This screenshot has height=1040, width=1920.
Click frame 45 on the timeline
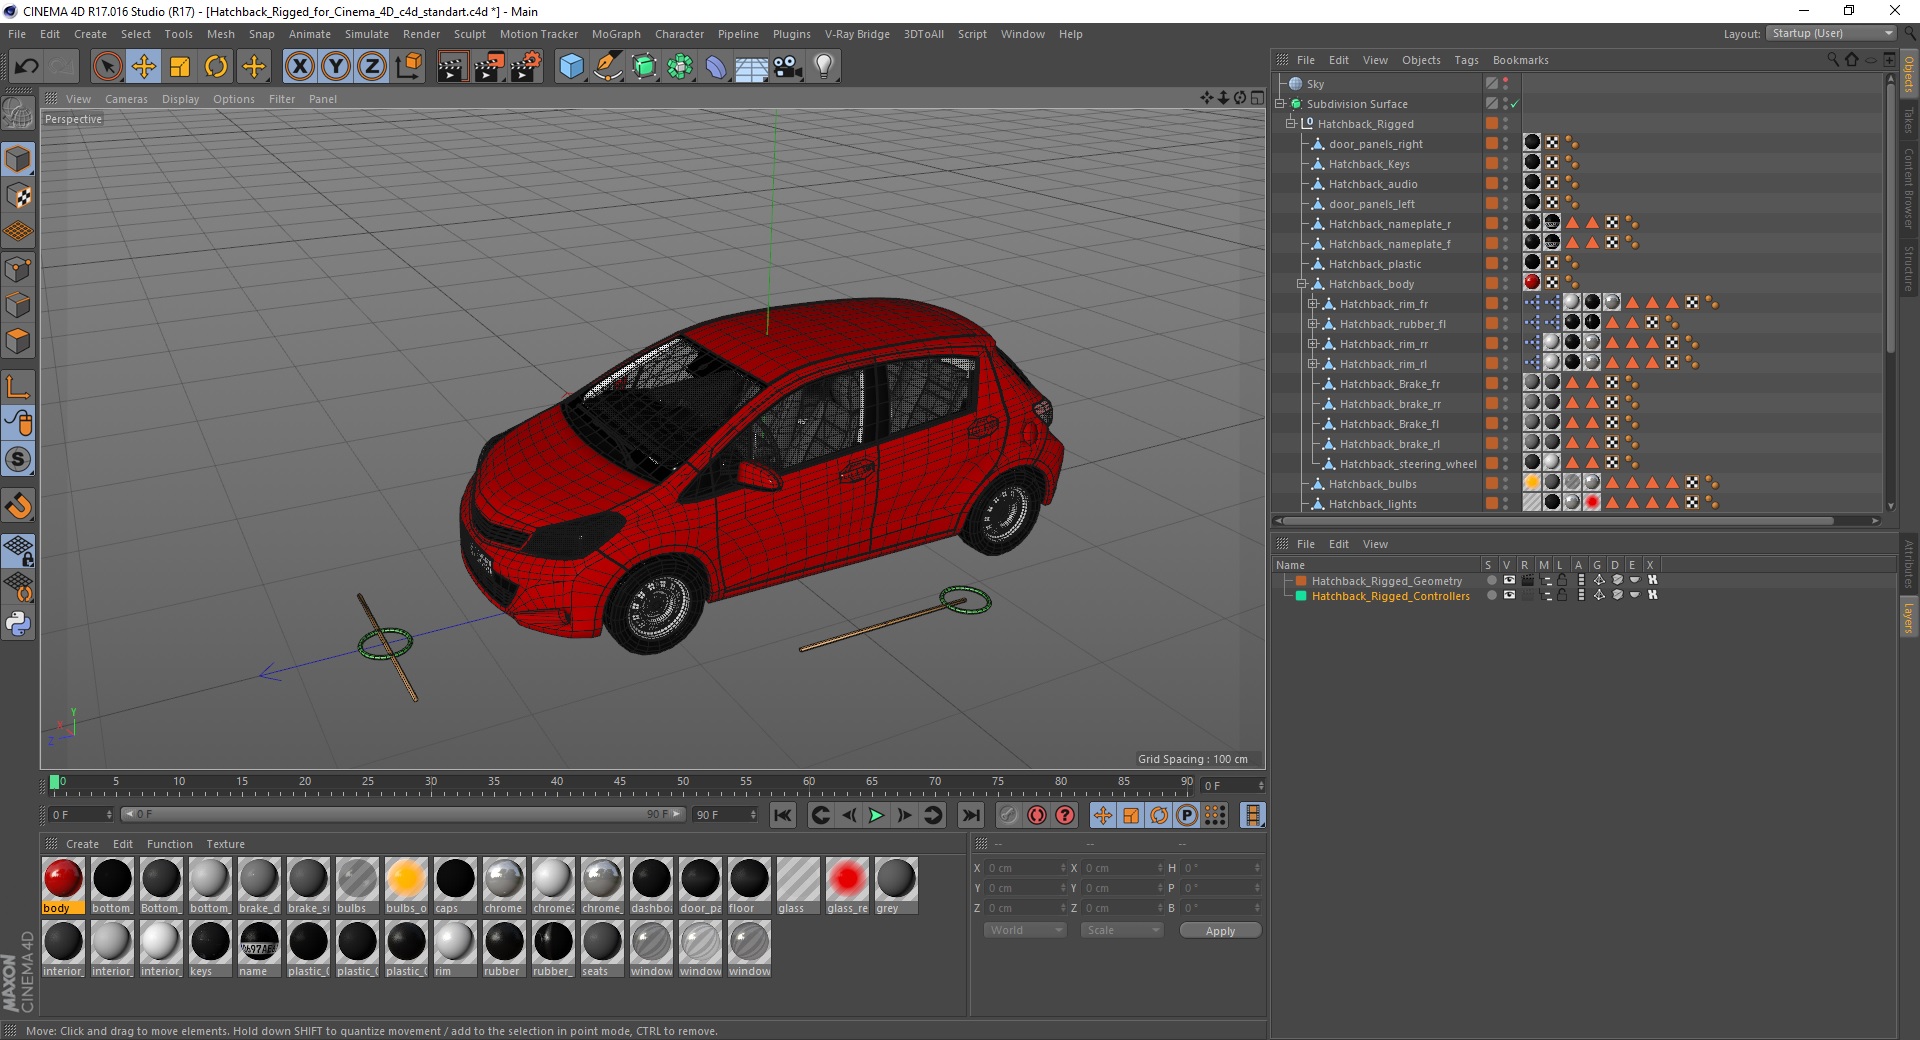[620, 782]
